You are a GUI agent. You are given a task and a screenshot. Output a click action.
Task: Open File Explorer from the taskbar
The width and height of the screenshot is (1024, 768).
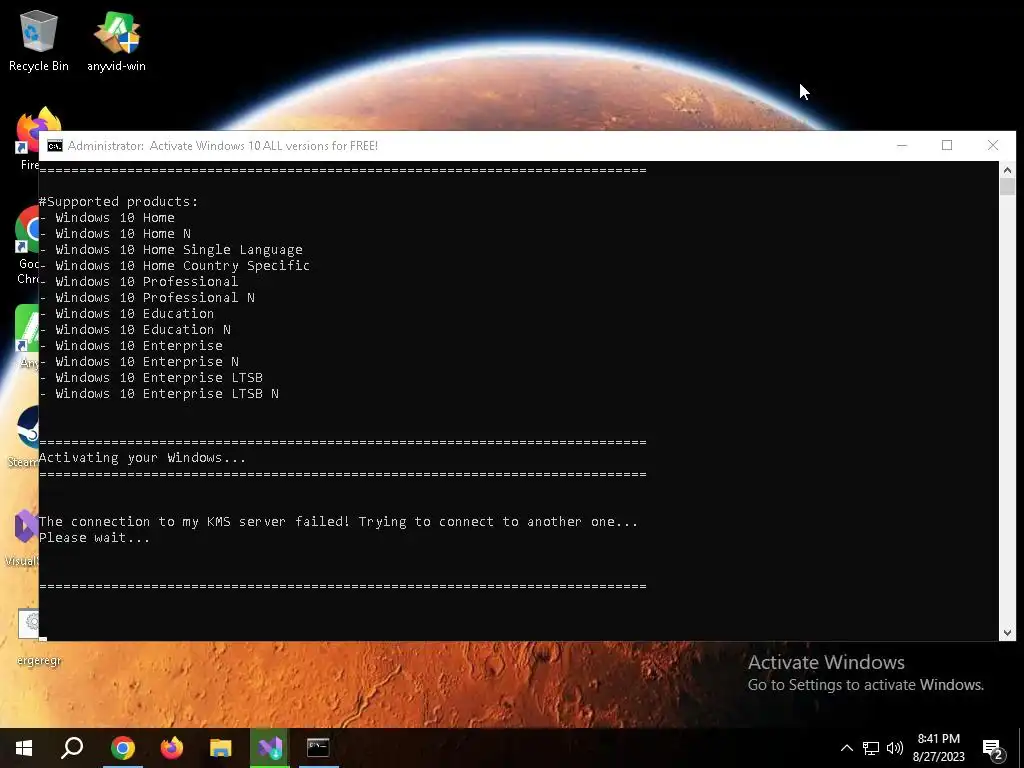point(221,748)
